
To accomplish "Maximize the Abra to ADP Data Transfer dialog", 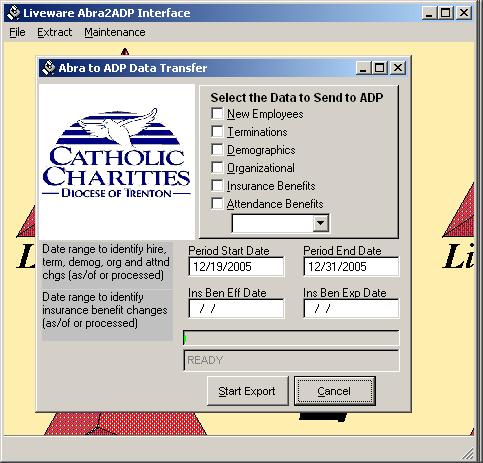I will [x=379, y=68].
